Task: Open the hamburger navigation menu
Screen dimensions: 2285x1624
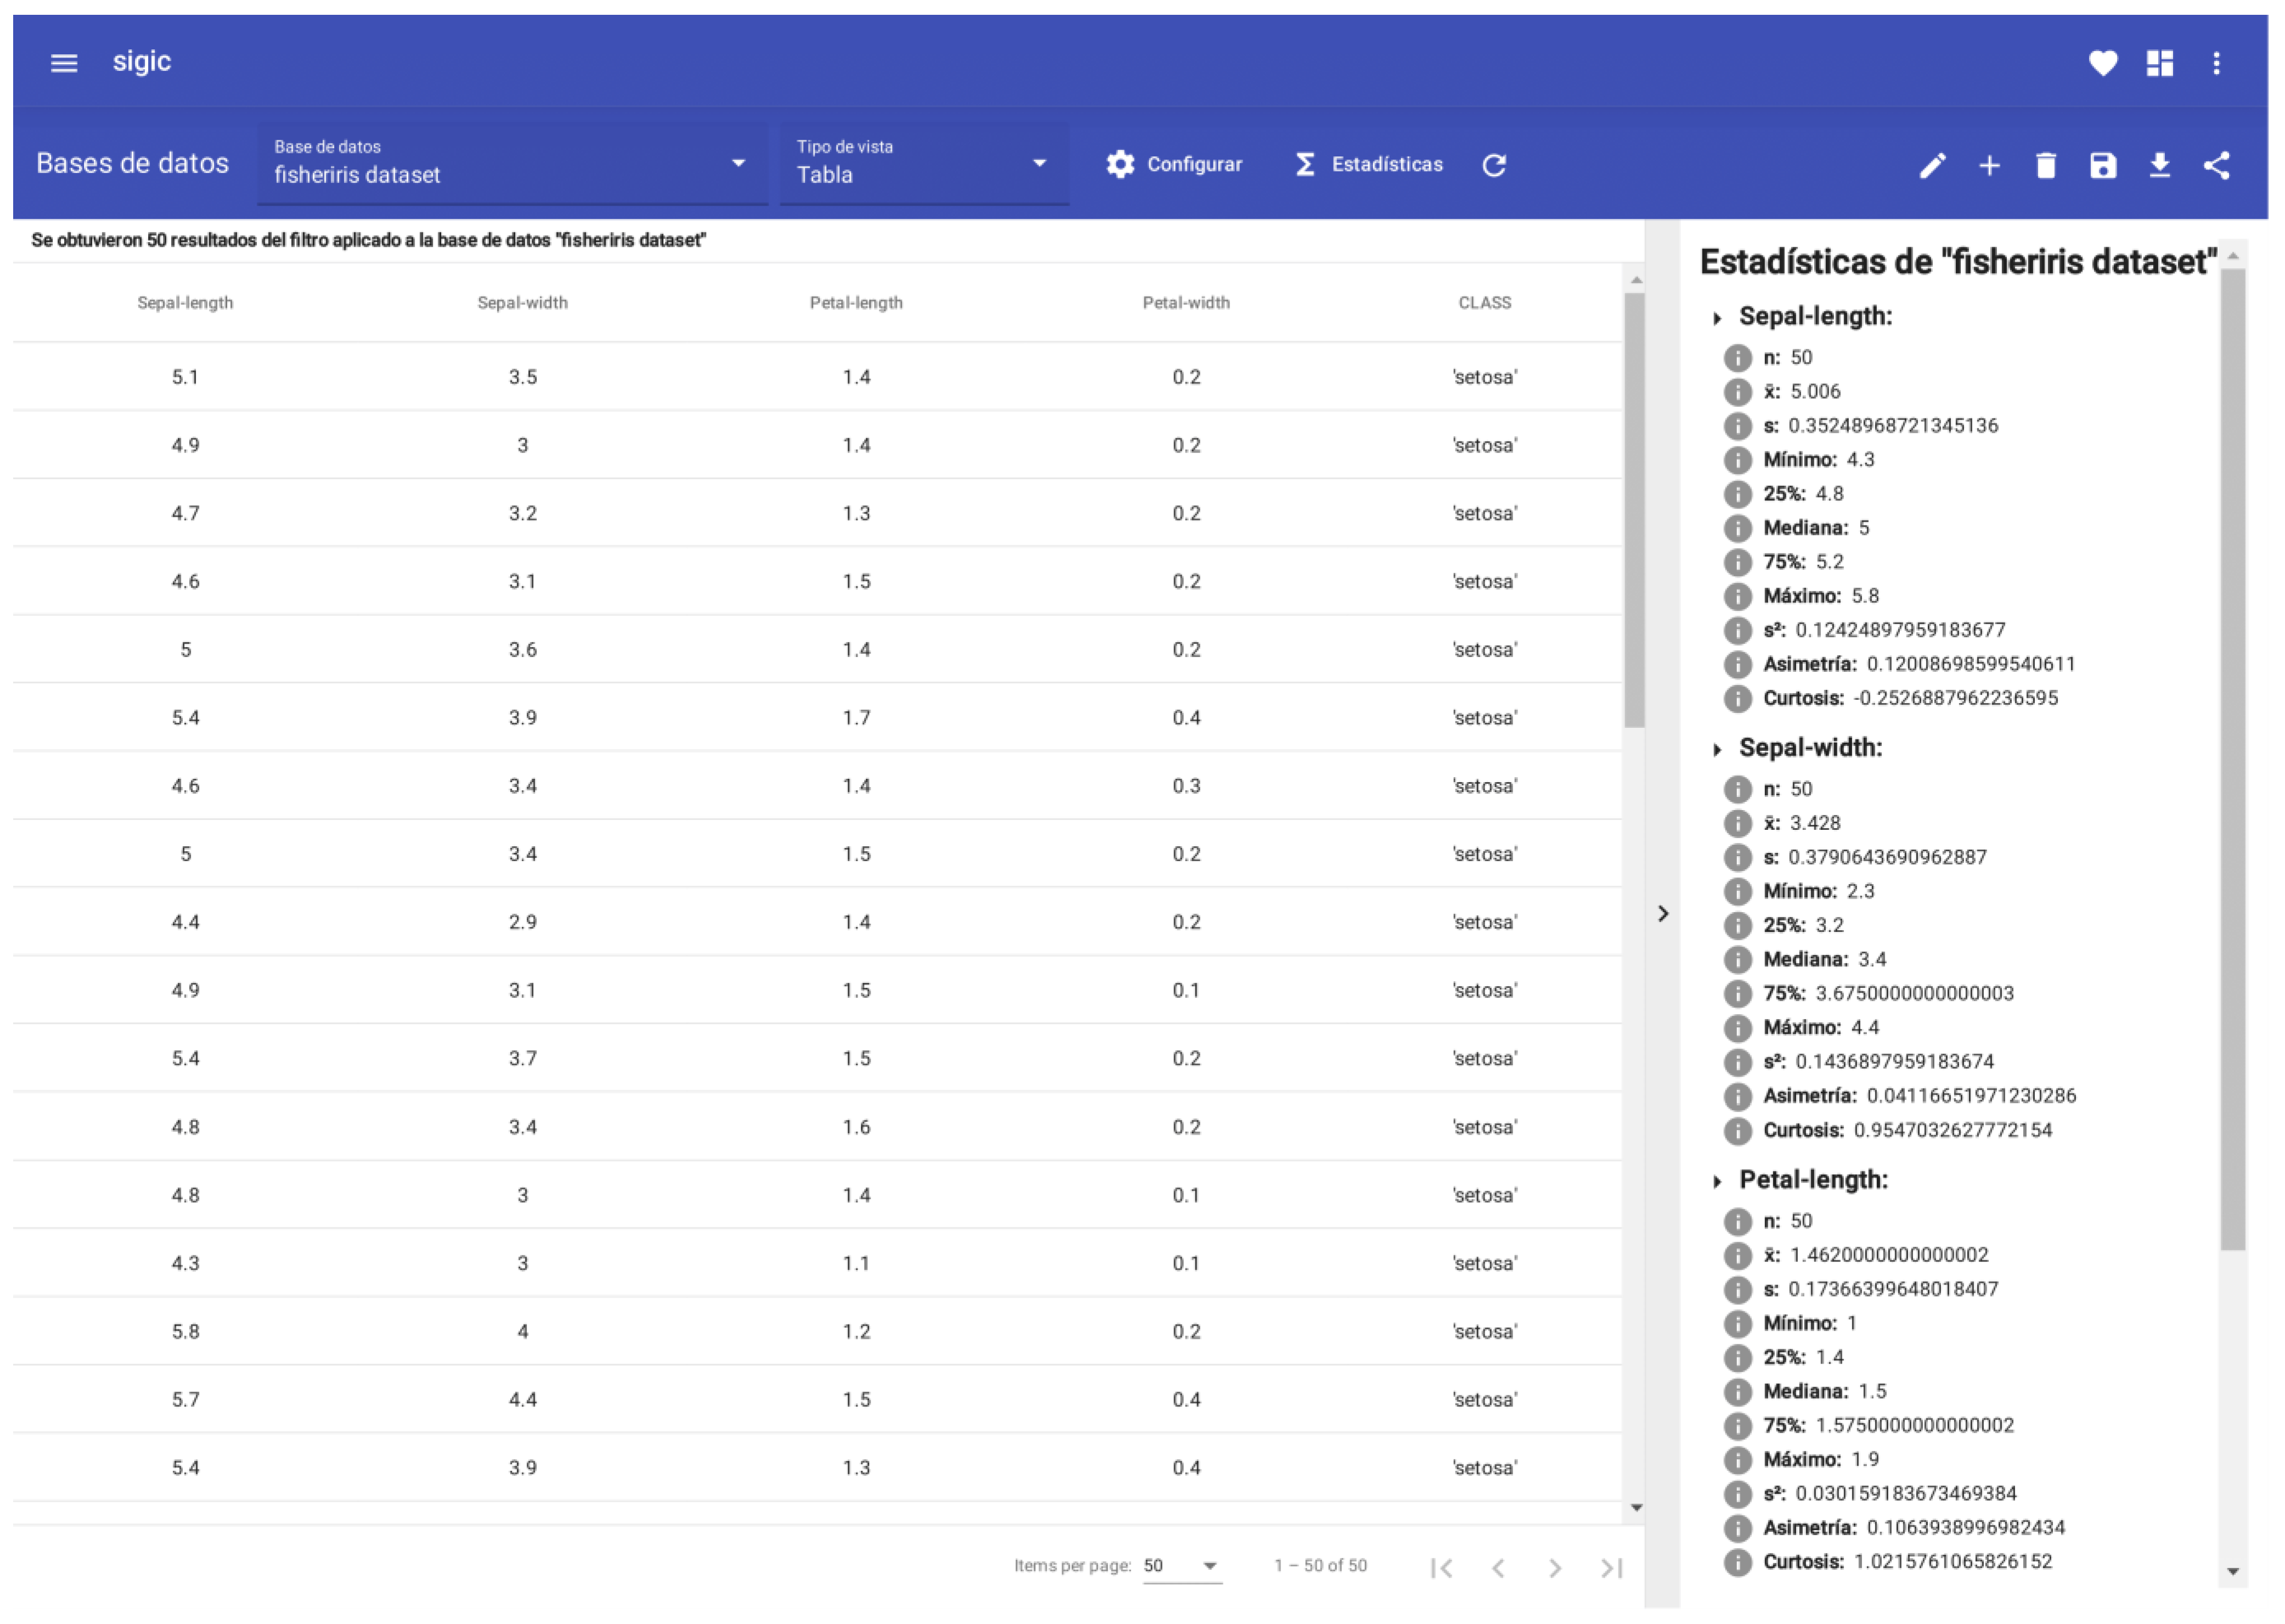Action: pyautogui.click(x=64, y=63)
